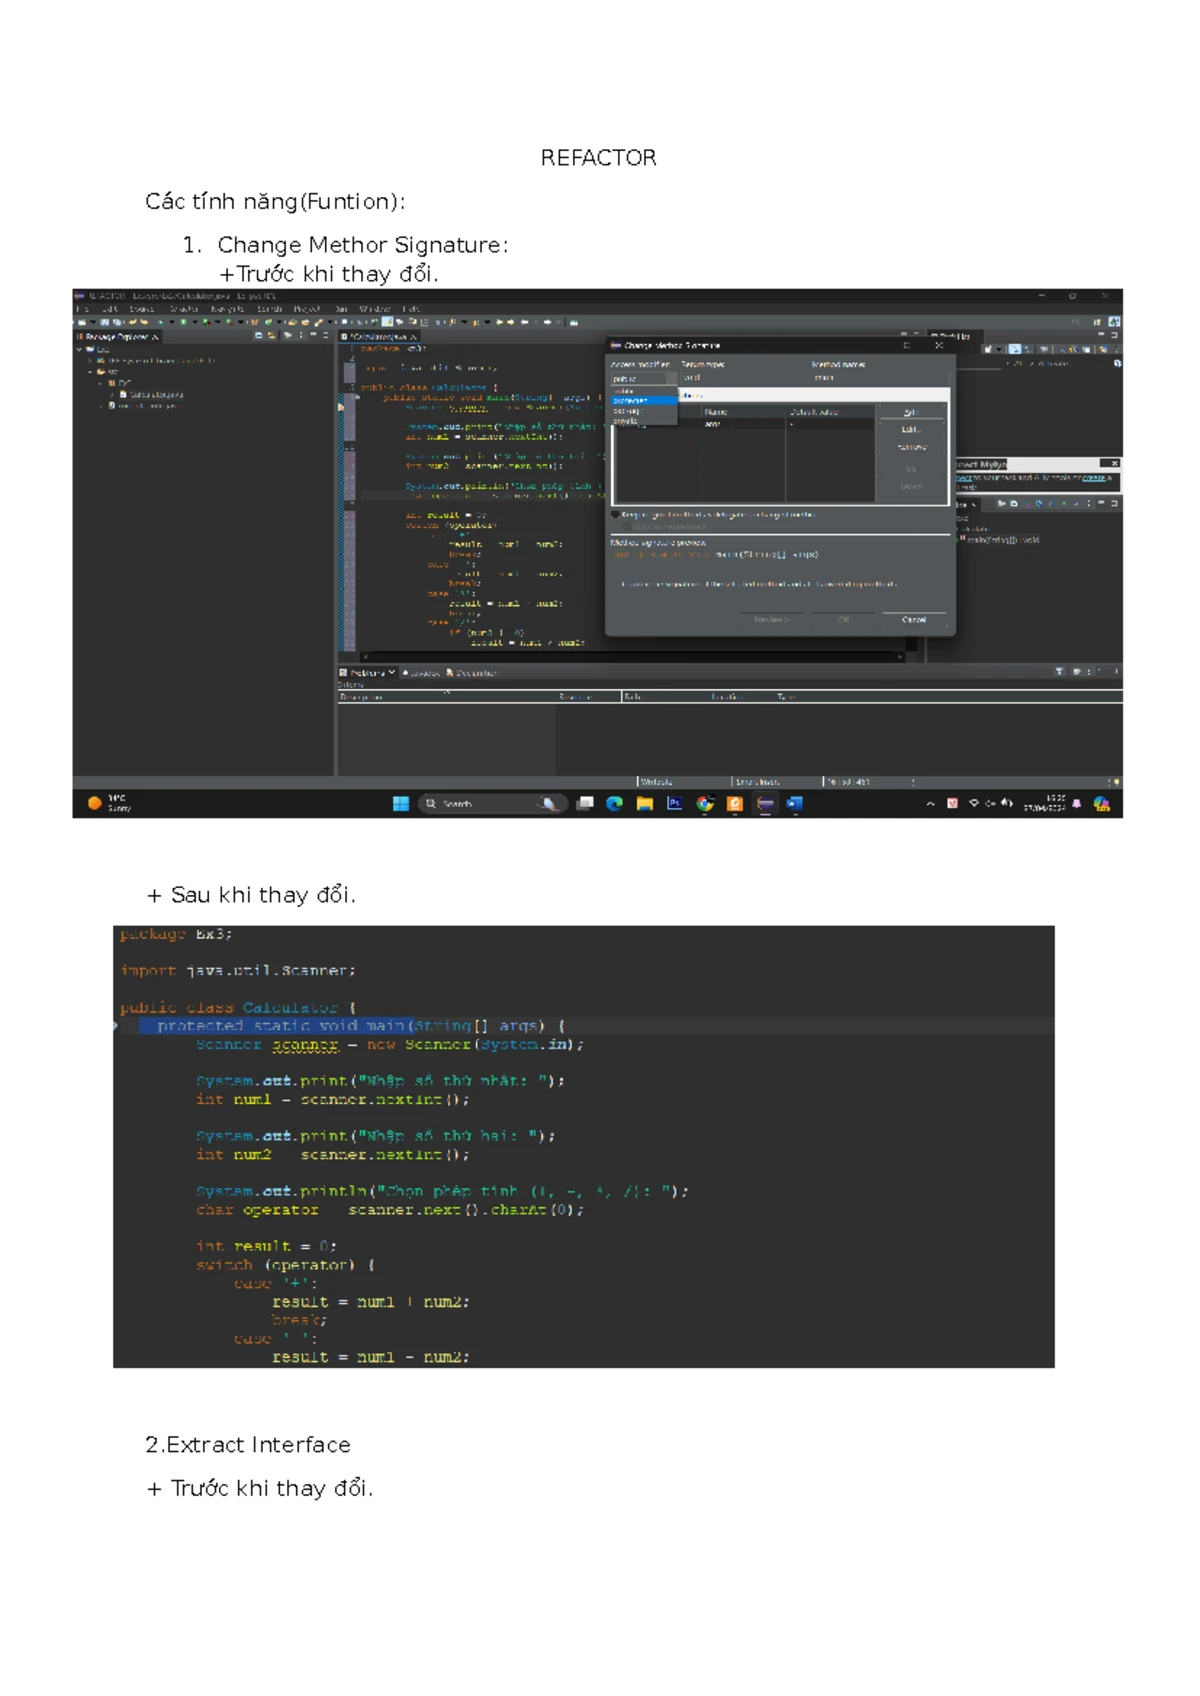Click link with editor icon in Package Explorer
The image size is (1200, 1696).
click(272, 336)
